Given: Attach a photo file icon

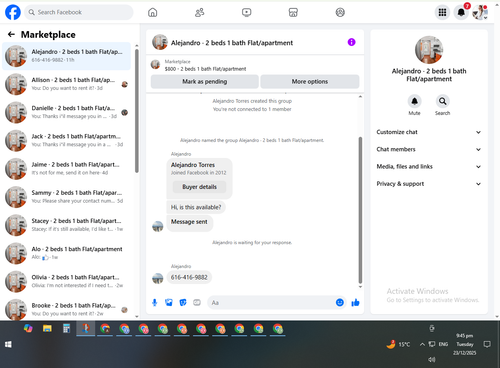Looking at the screenshot, I should [169, 303].
